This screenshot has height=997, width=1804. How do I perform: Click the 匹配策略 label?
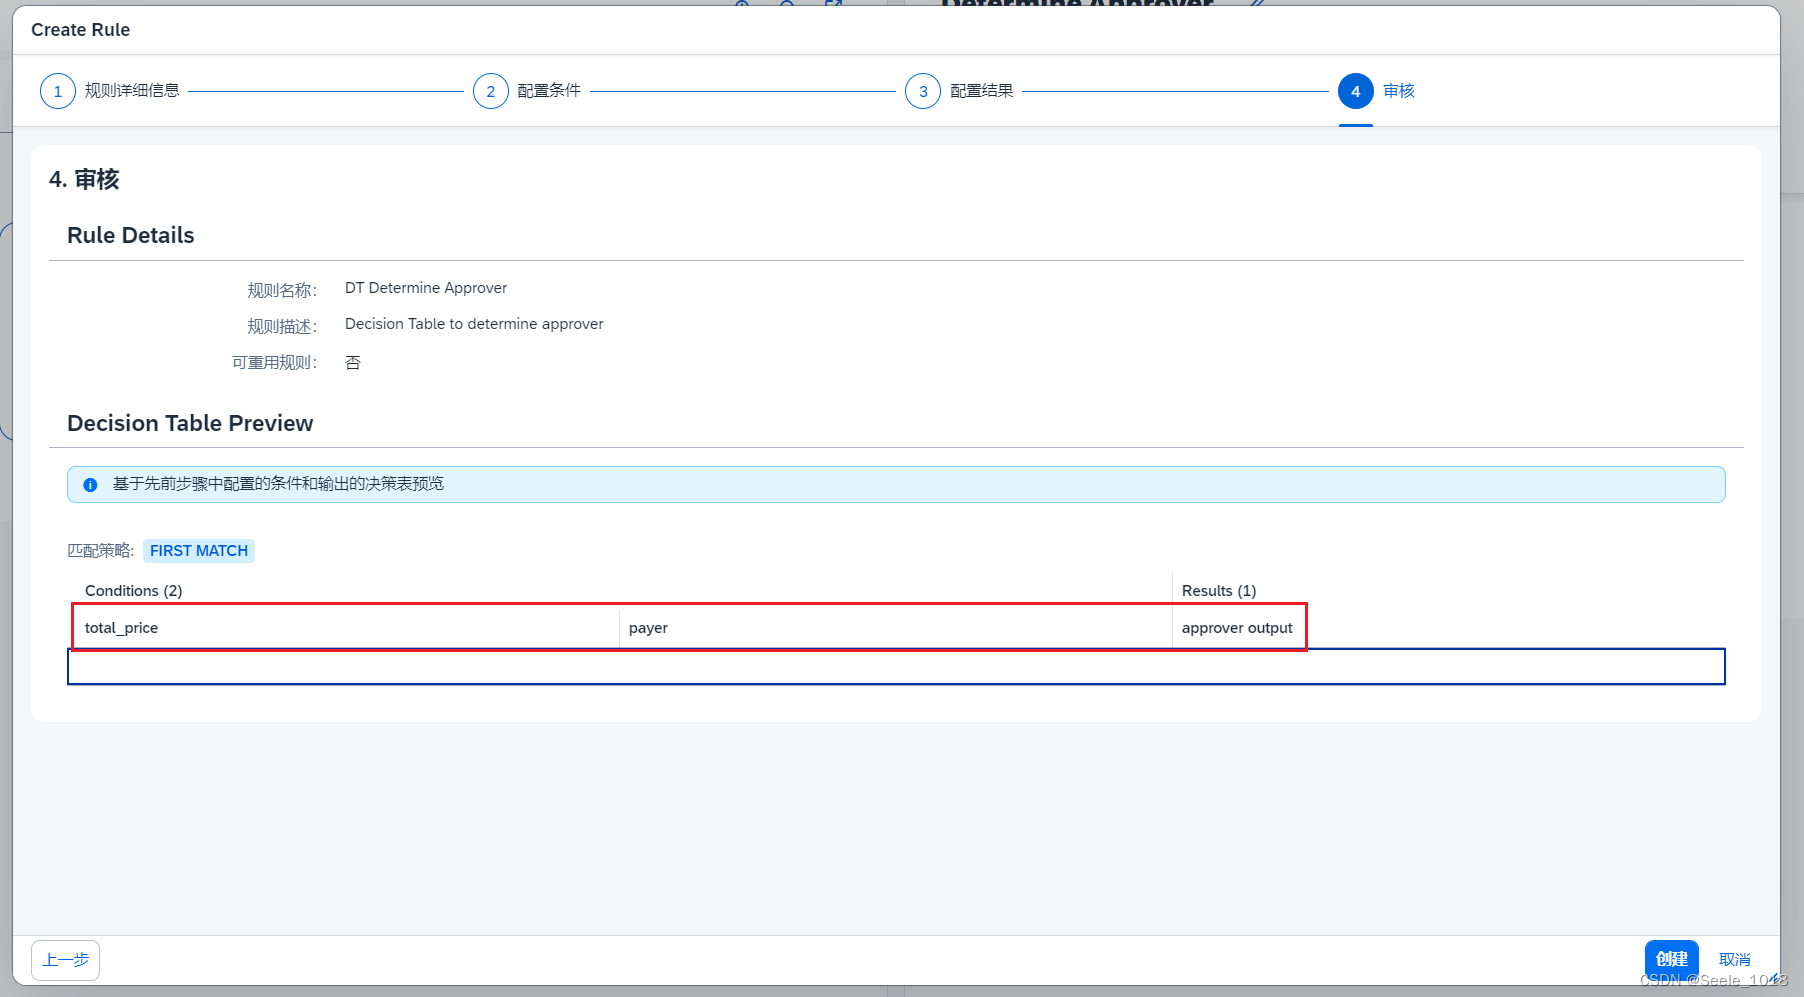point(100,551)
